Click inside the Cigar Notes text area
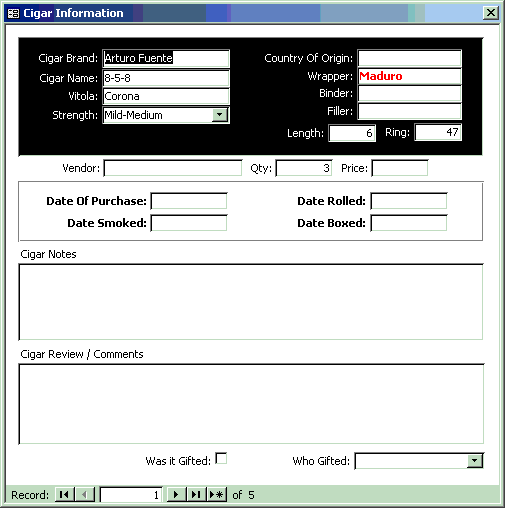The height and width of the screenshot is (511, 506). coord(251,302)
